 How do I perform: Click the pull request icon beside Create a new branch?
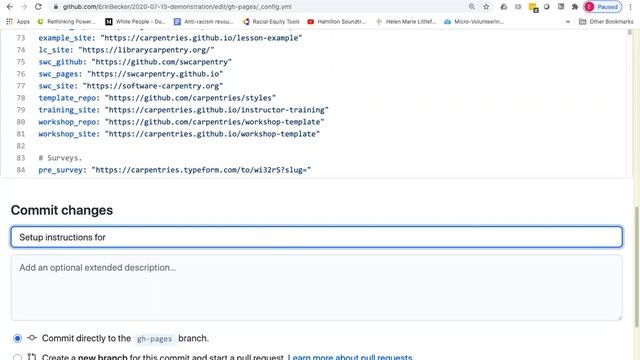coord(32,357)
